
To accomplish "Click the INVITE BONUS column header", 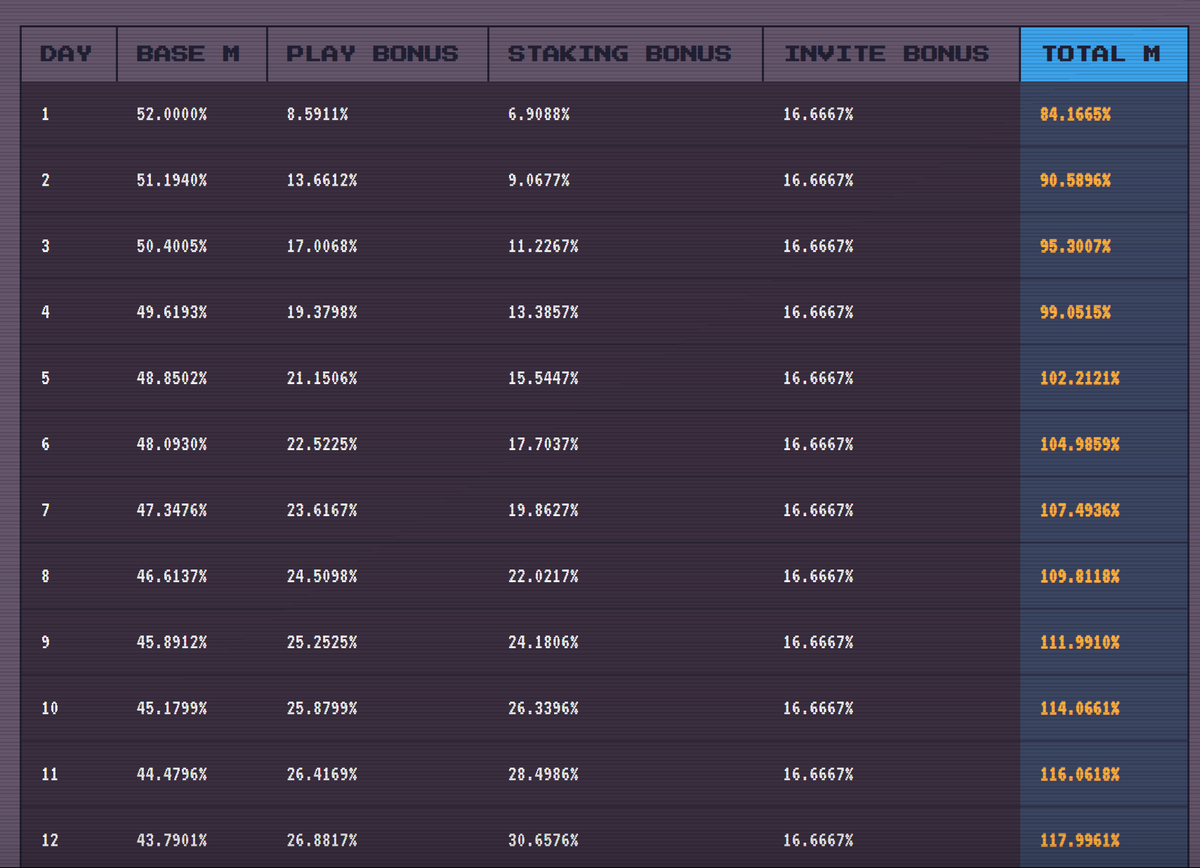I will coord(891,54).
